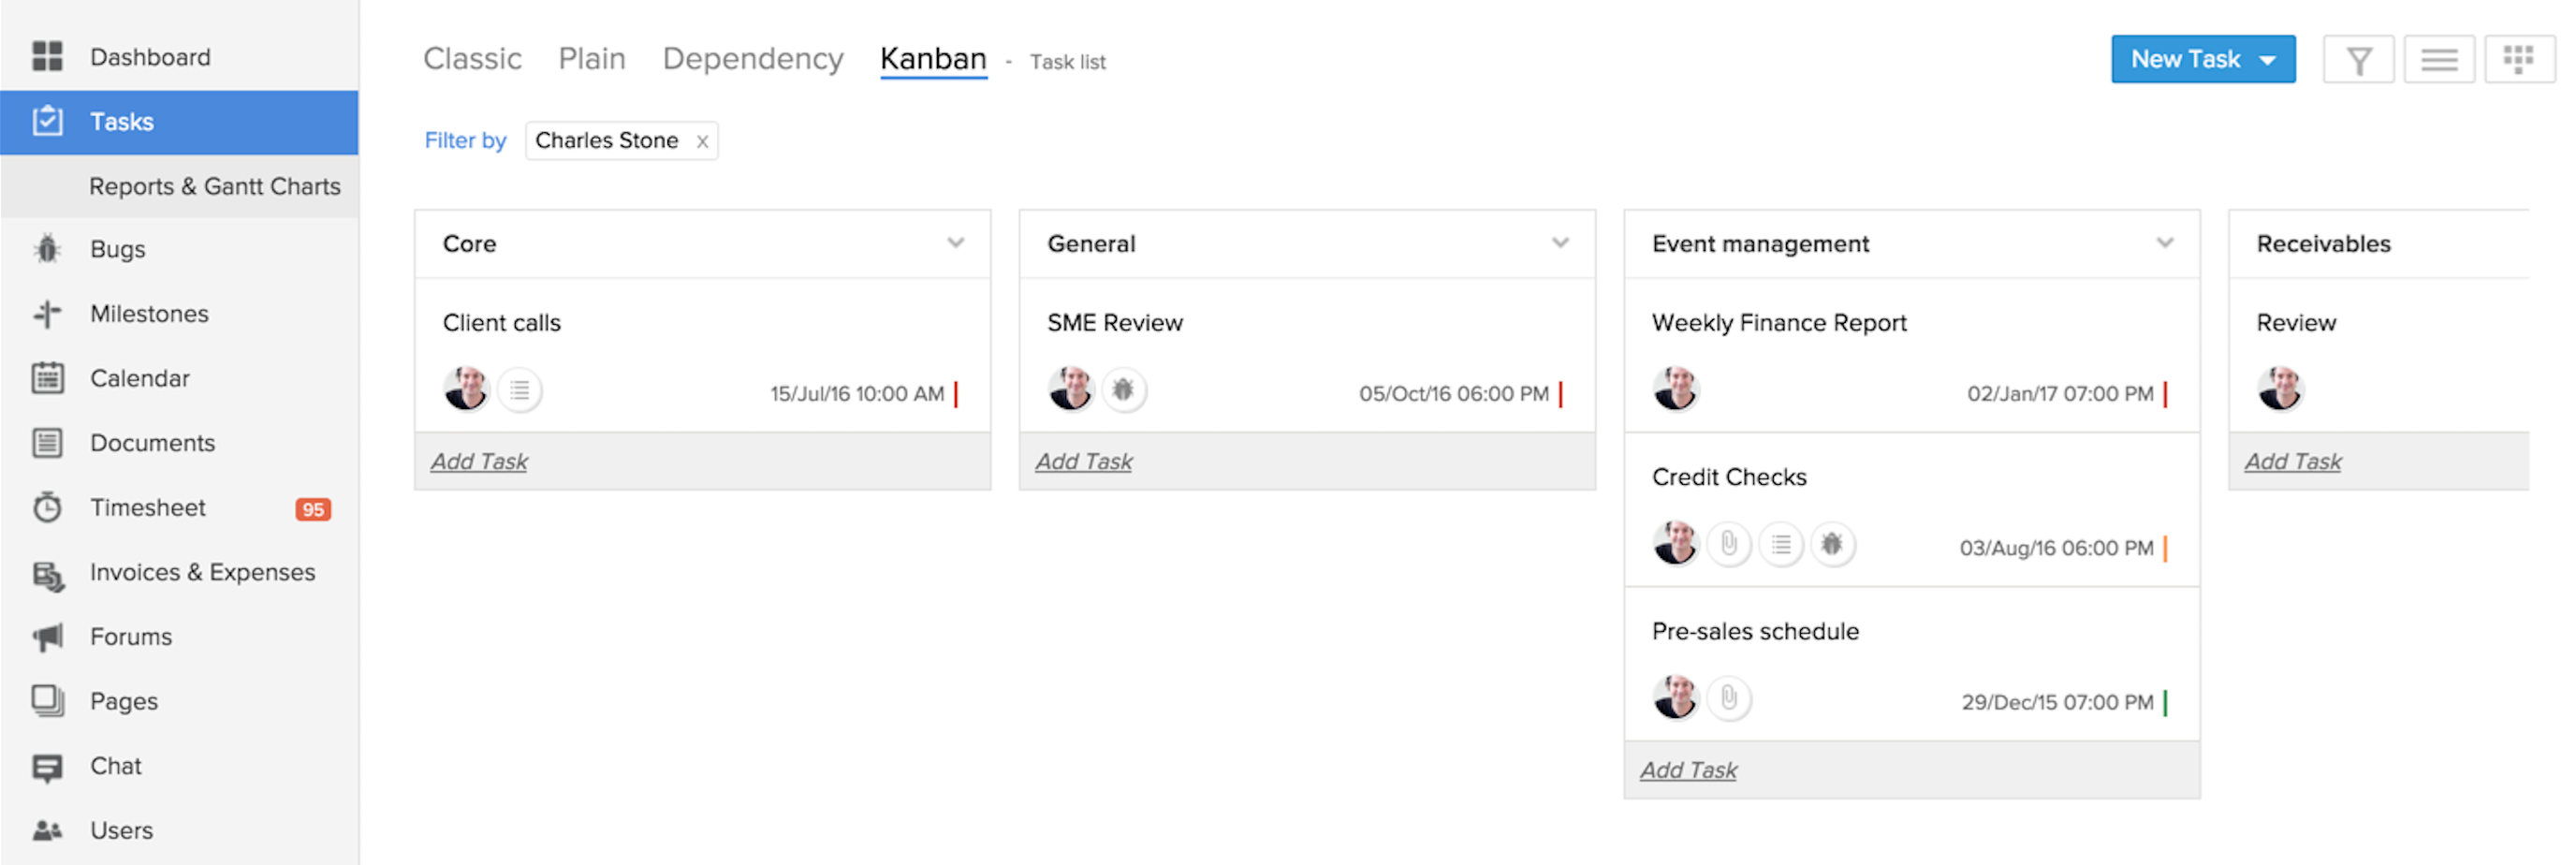Switch to the Dependency view tab

752,59
